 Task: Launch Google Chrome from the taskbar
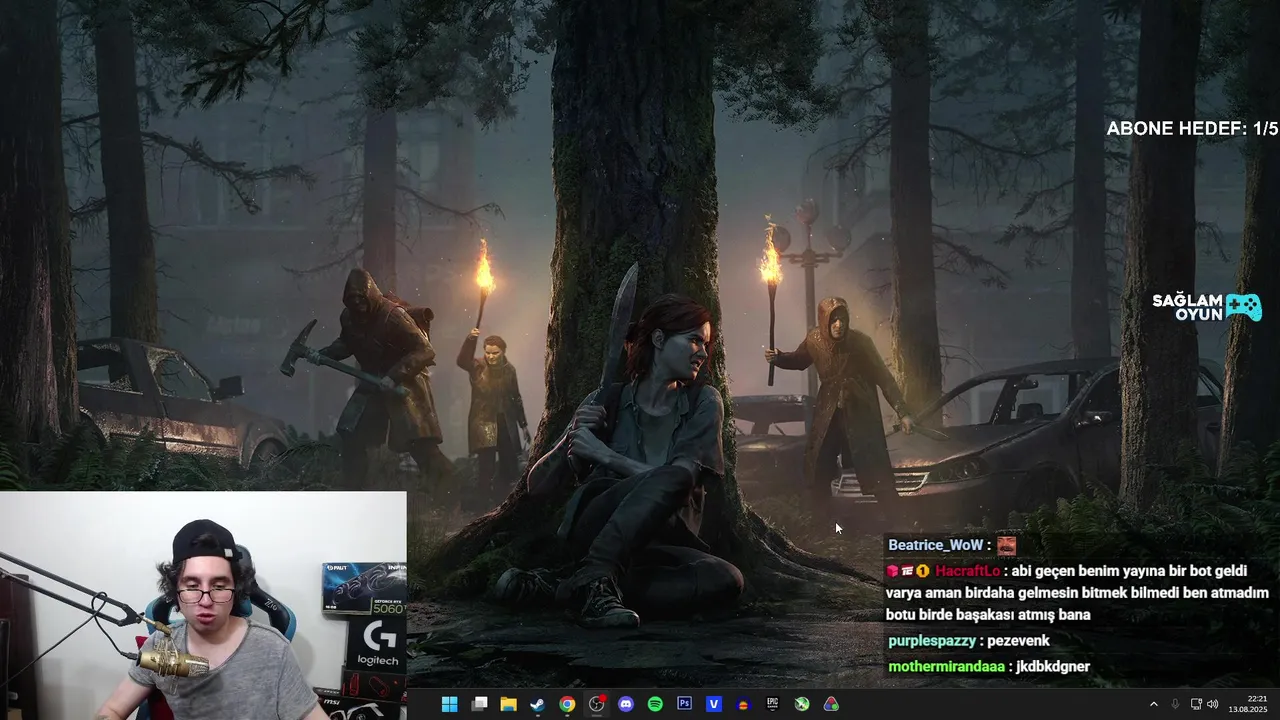[567, 704]
